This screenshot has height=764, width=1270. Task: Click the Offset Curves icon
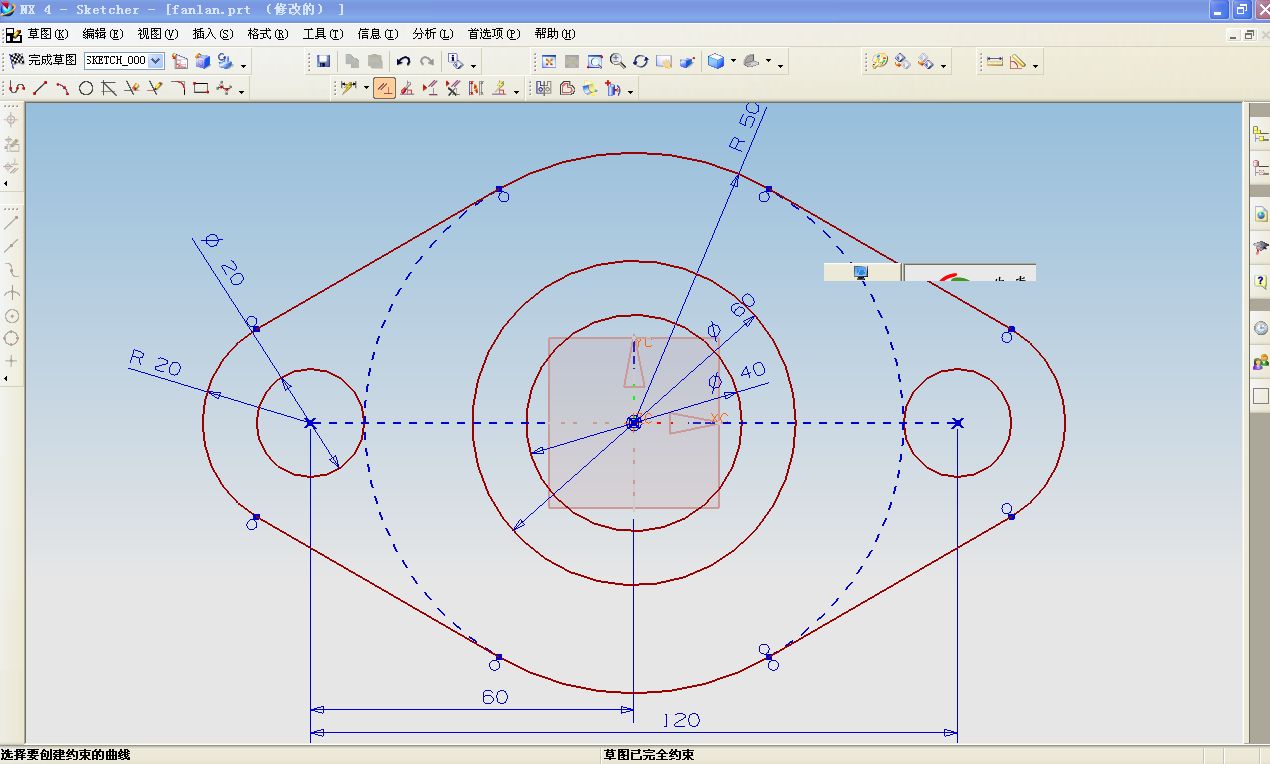(567, 88)
